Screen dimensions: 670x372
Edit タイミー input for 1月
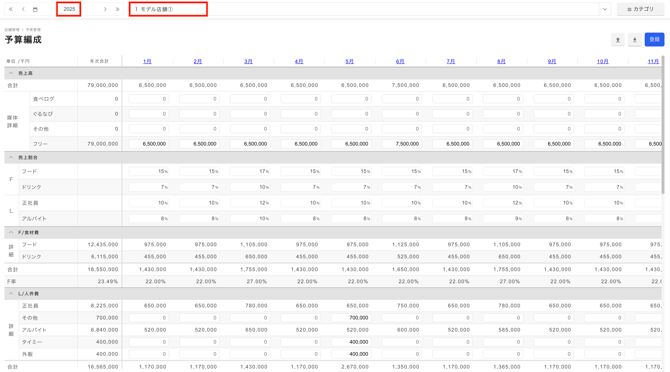[148, 342]
